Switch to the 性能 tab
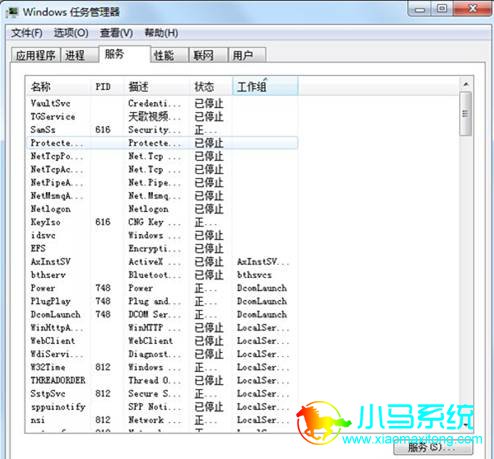This screenshot has width=494, height=459. (169, 55)
